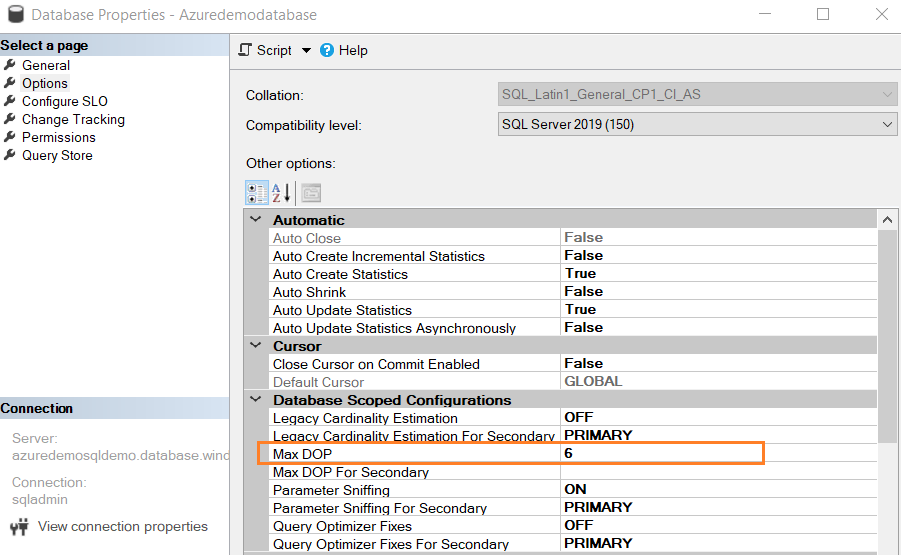Open the General page
The width and height of the screenshot is (901, 555).
click(45, 65)
